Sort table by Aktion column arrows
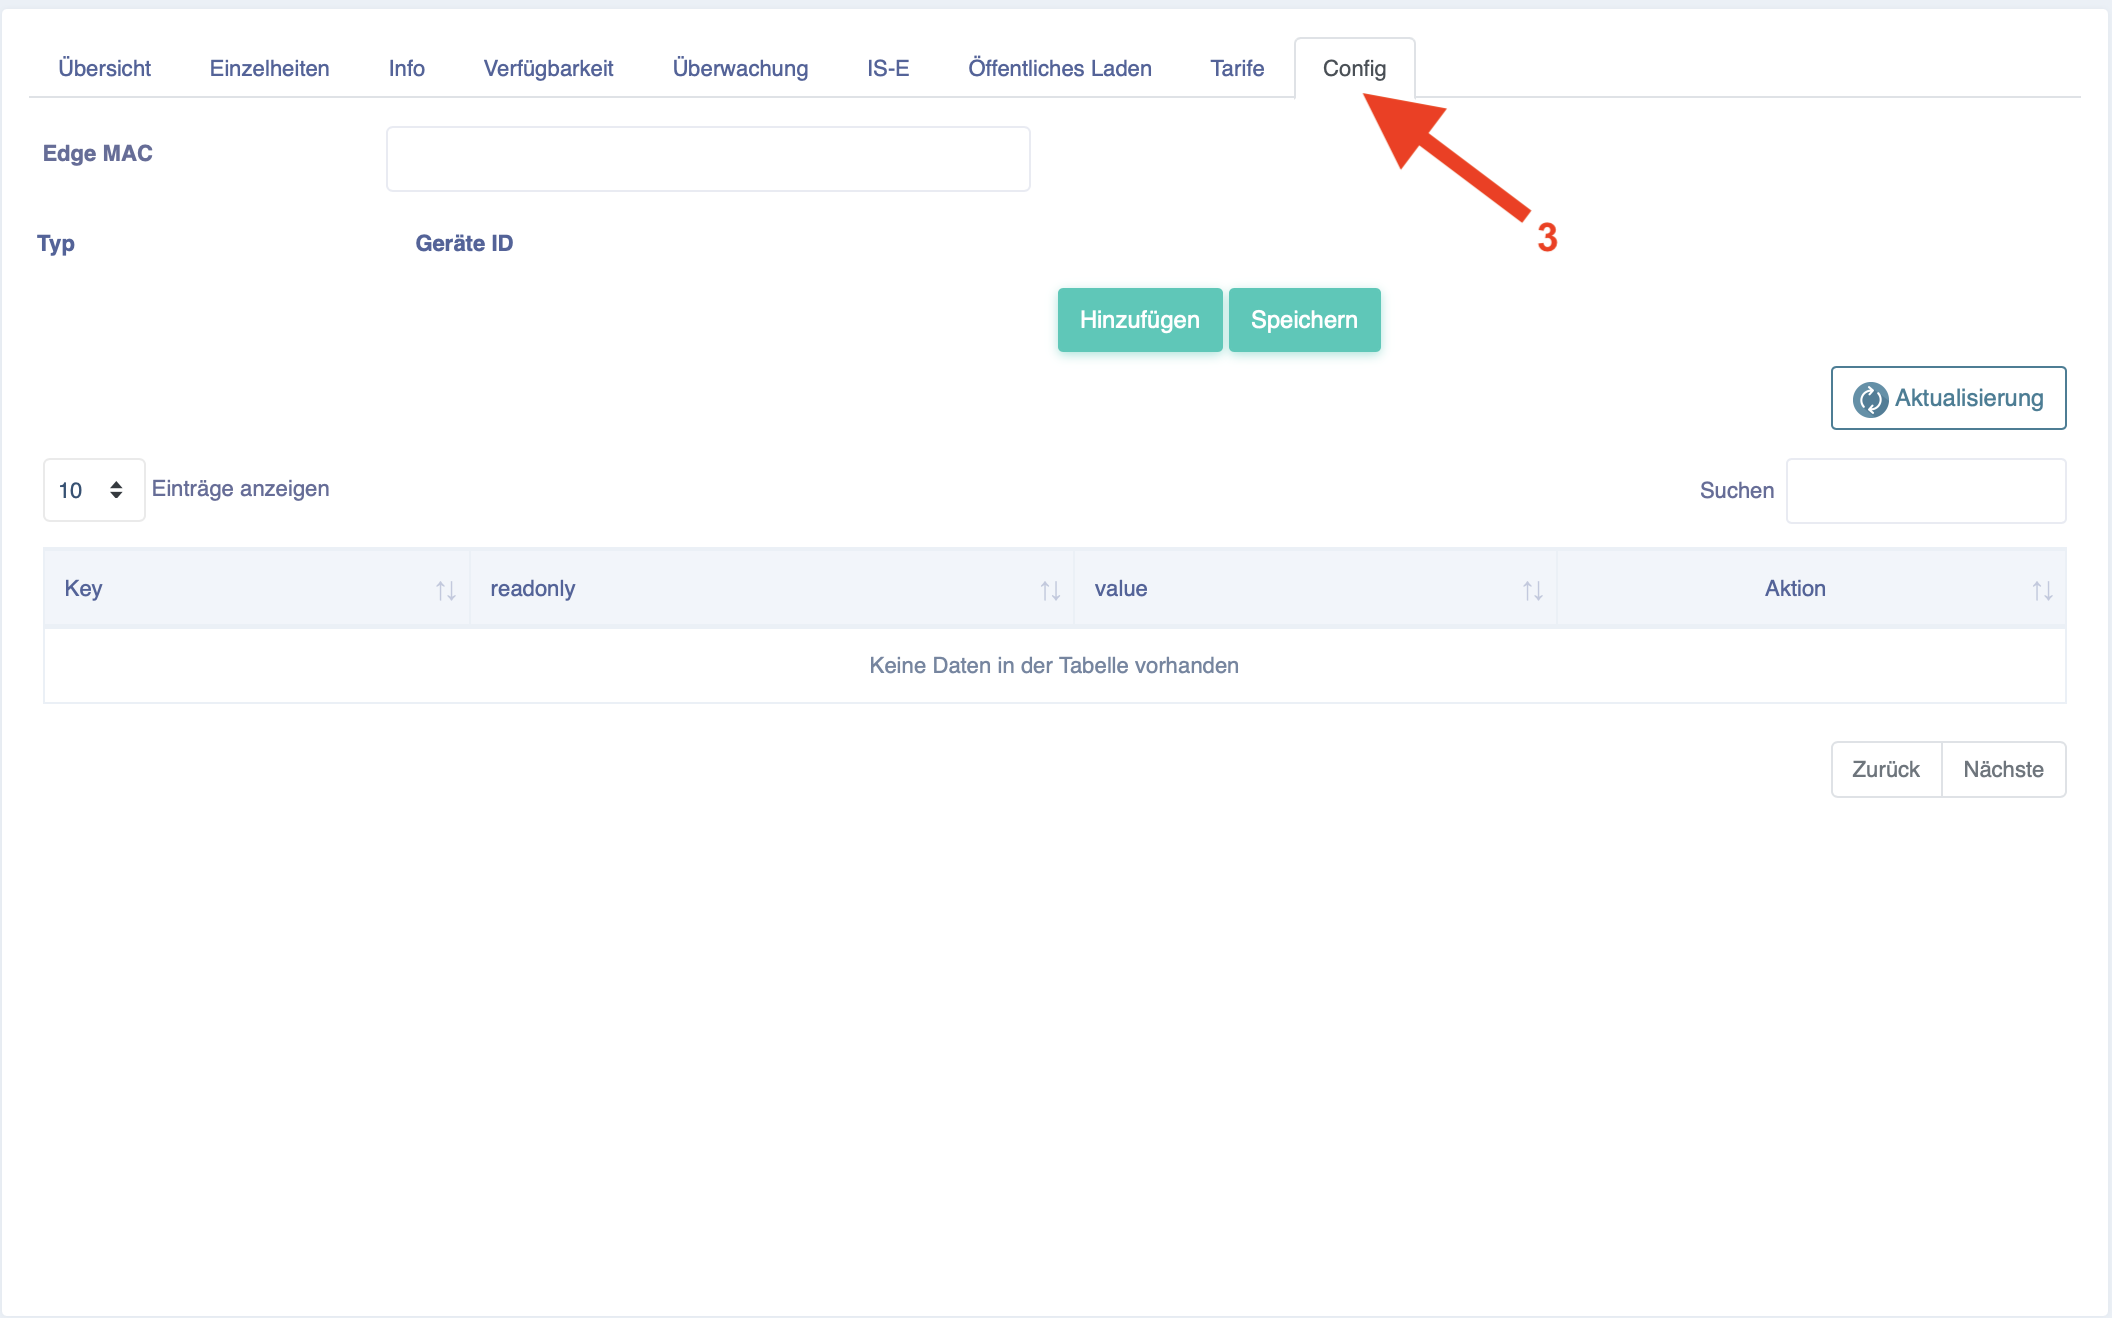 [2042, 591]
